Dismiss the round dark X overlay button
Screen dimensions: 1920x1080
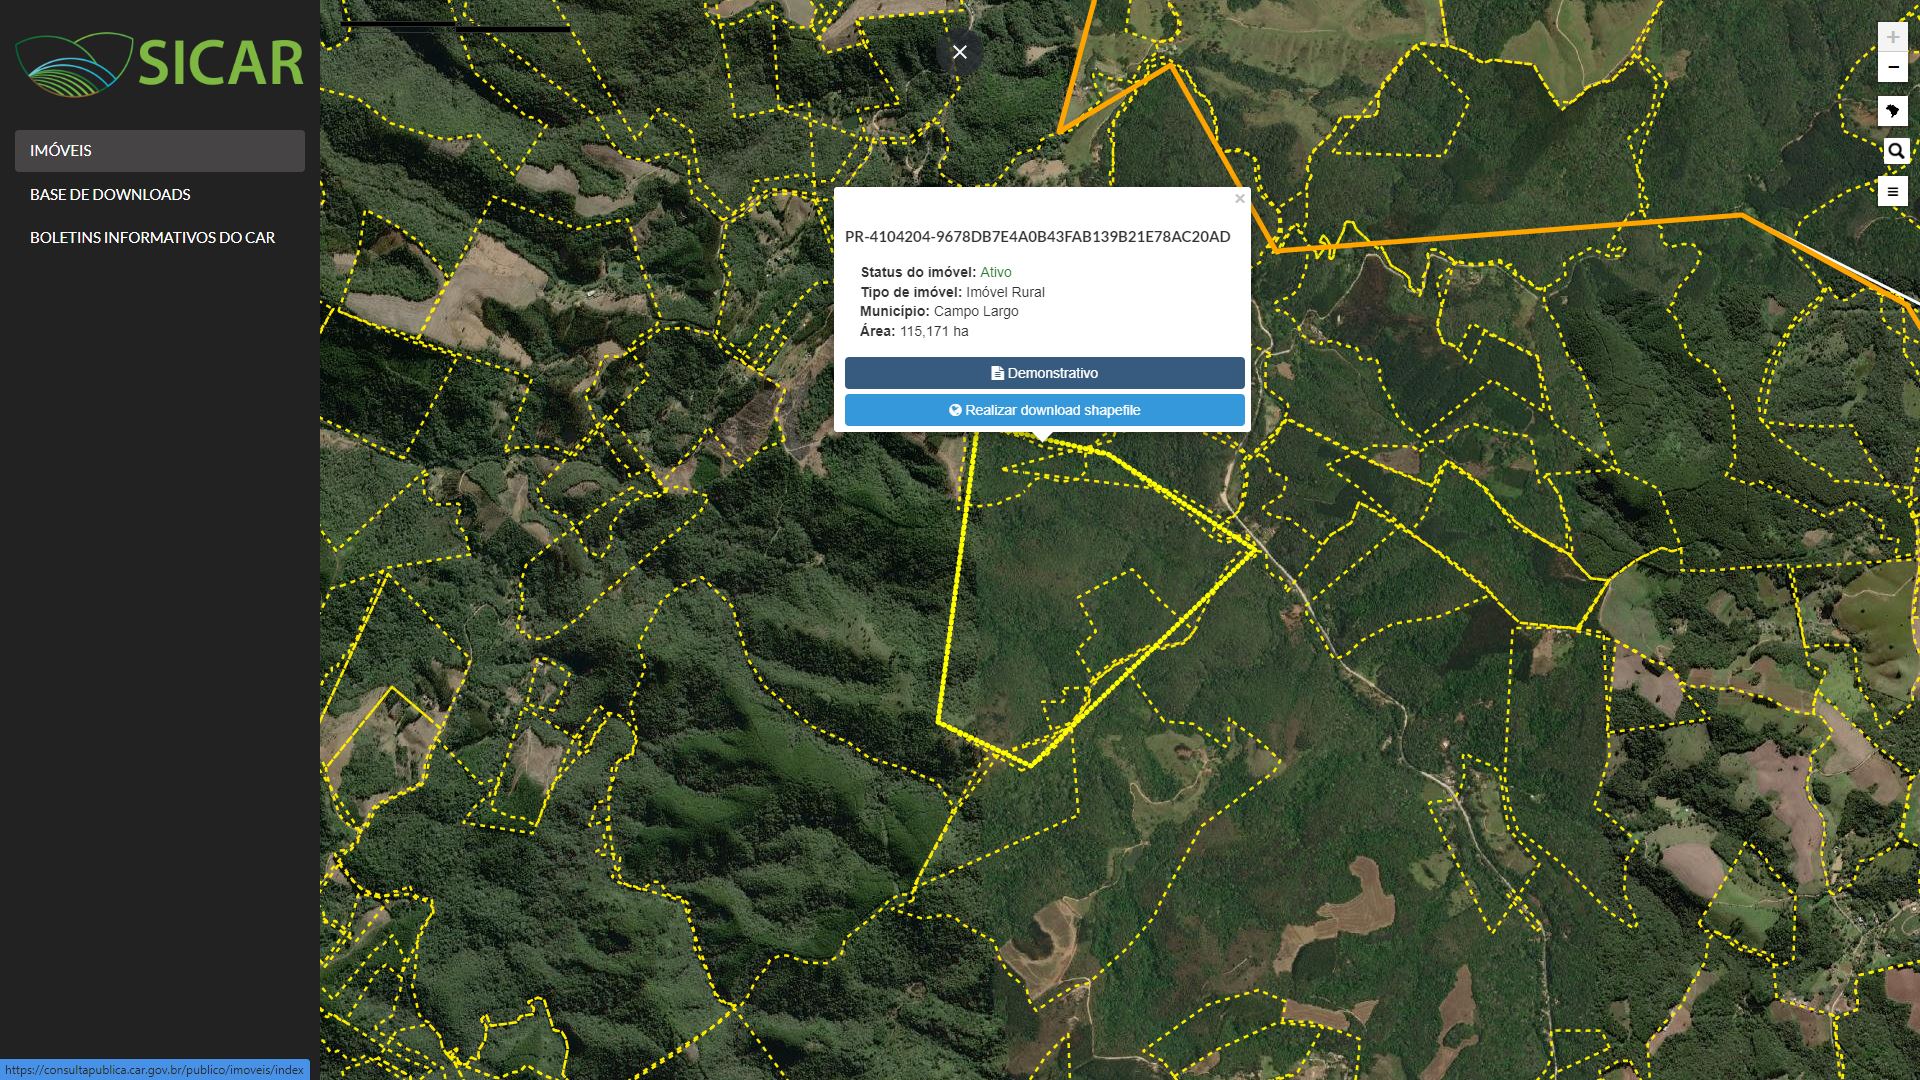(x=959, y=52)
